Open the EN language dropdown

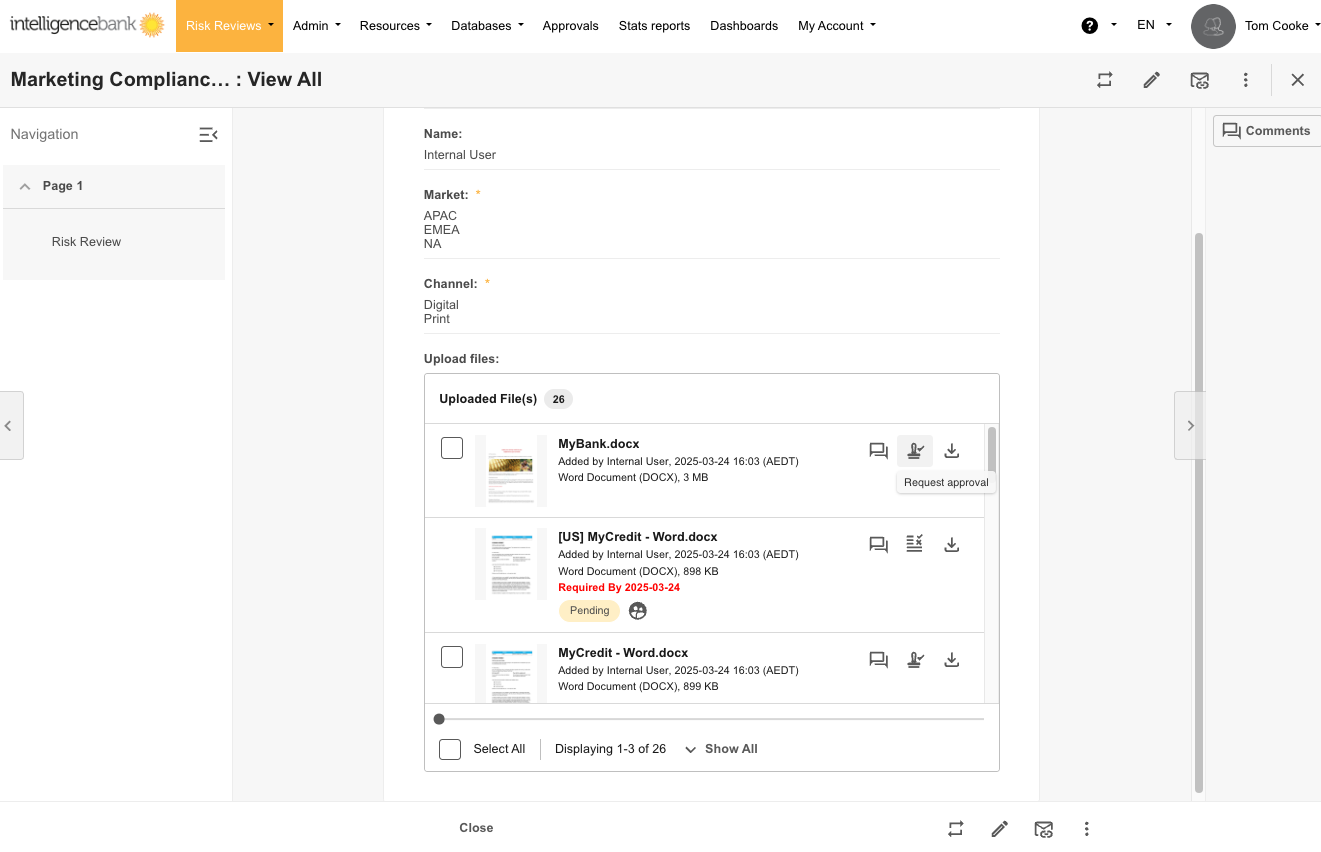click(1154, 26)
